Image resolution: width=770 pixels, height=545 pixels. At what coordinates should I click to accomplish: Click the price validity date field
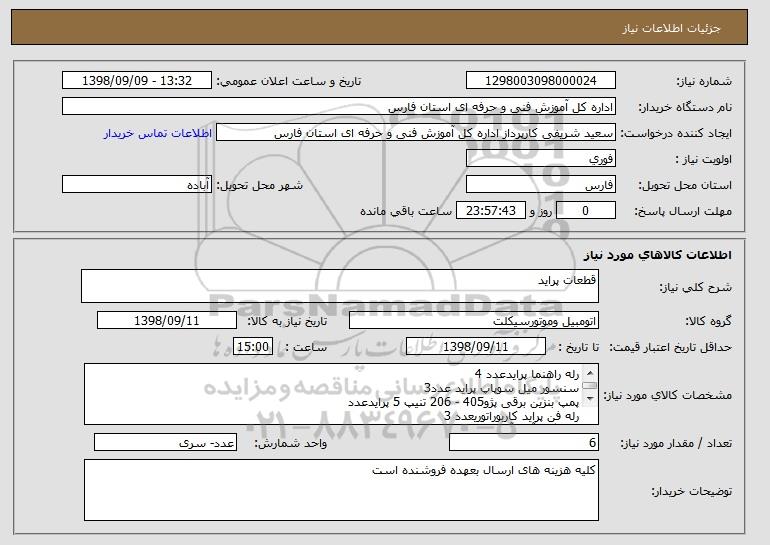click(x=476, y=347)
